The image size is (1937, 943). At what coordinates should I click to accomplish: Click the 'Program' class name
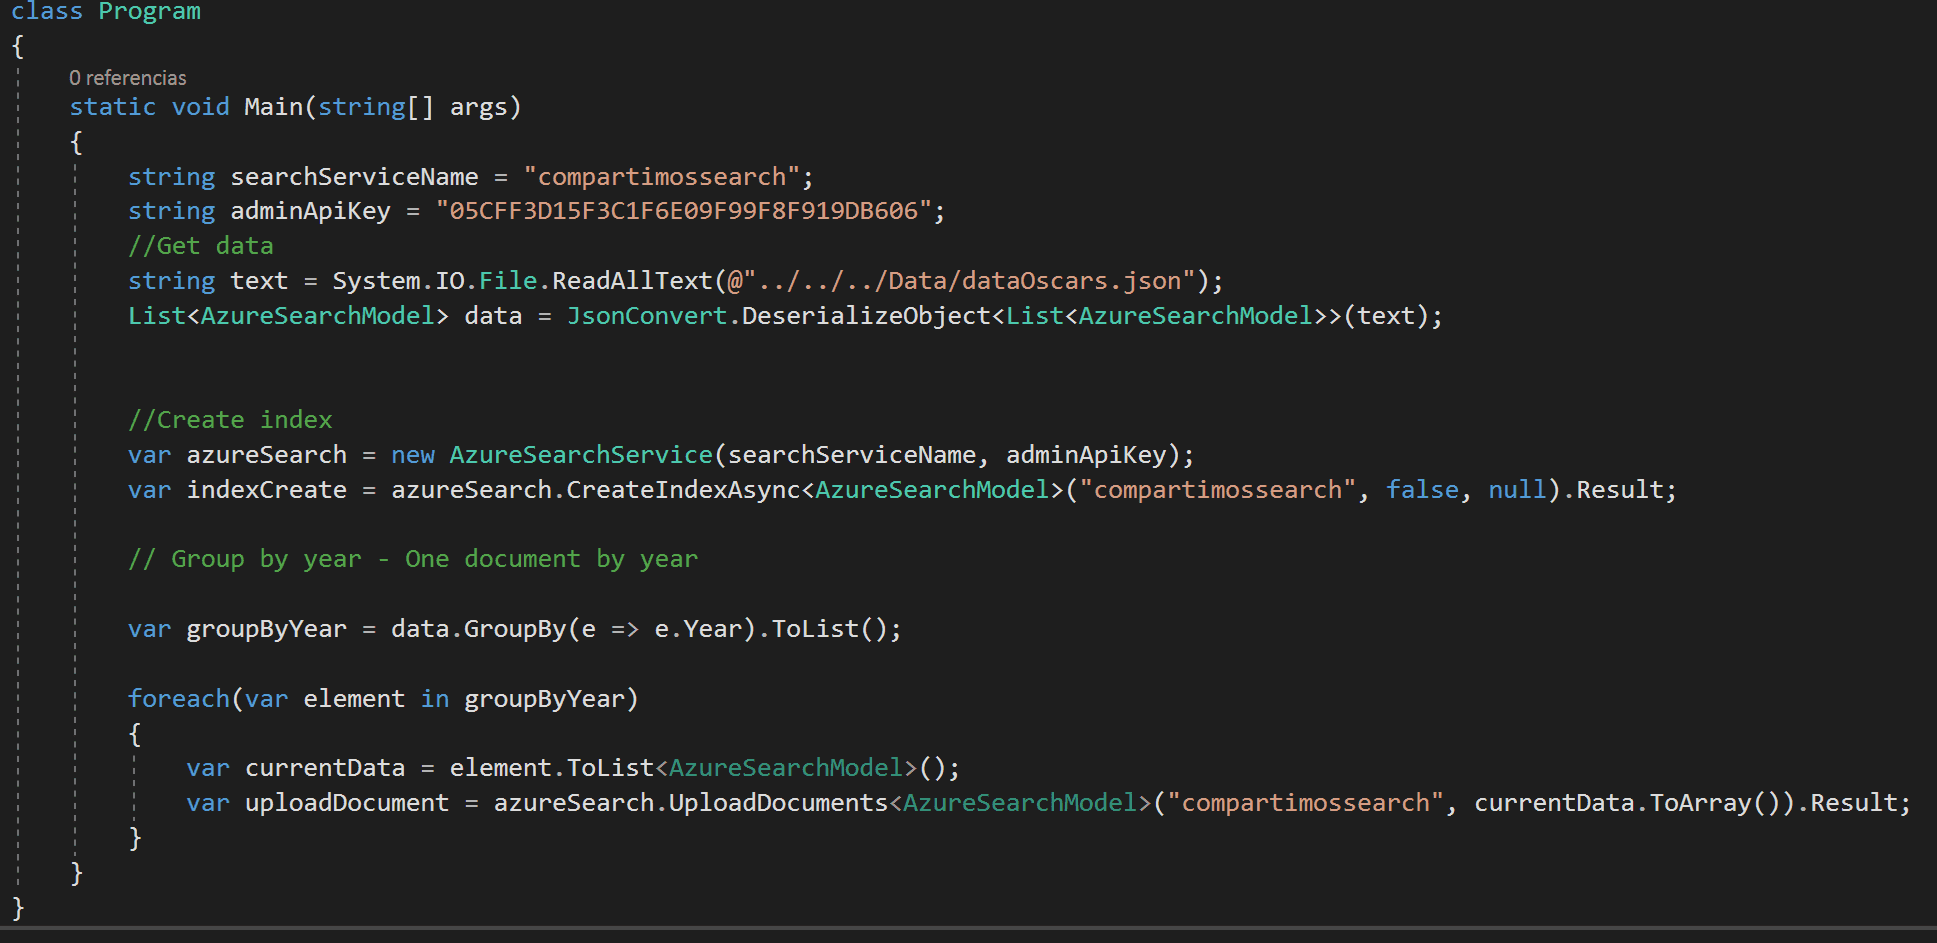pos(149,11)
